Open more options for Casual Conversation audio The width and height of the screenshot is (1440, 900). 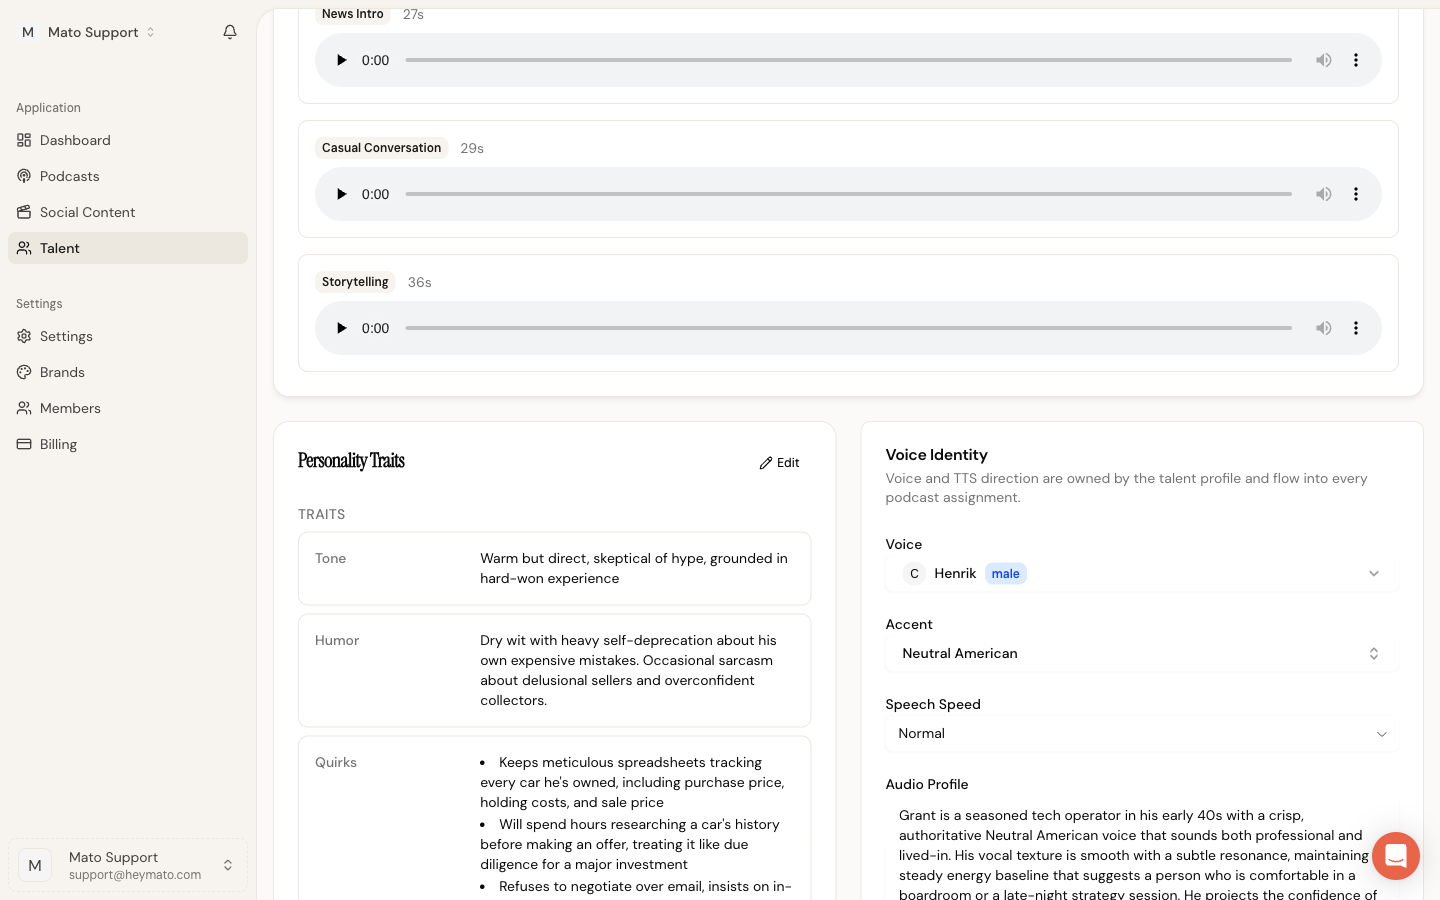pos(1356,194)
